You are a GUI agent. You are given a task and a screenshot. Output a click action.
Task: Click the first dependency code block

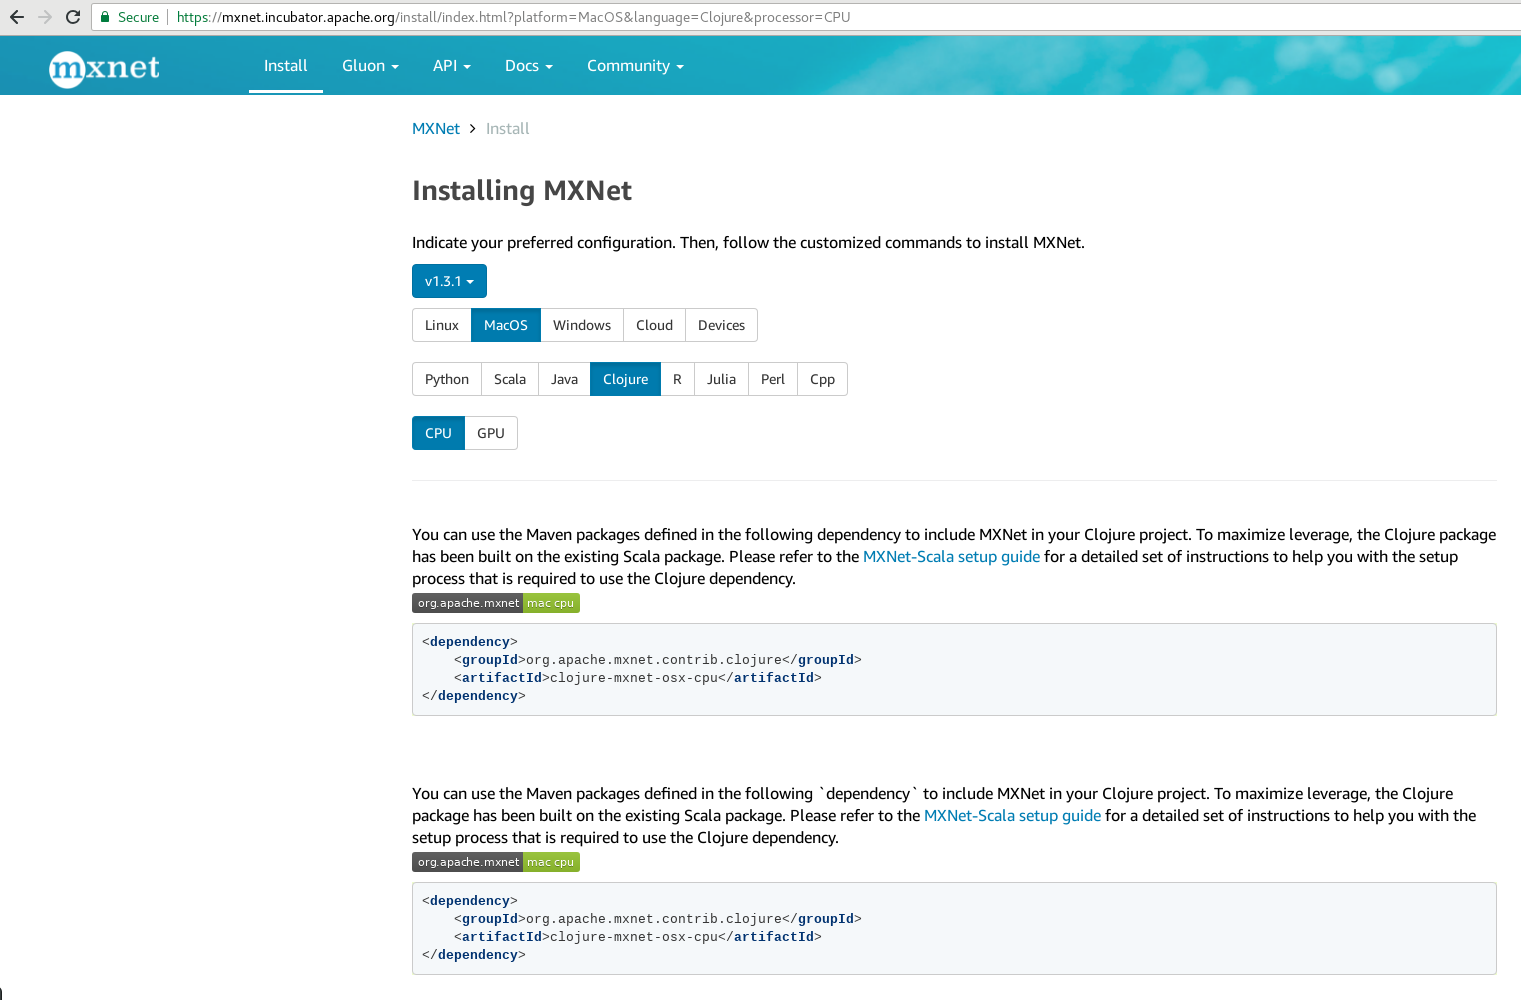point(954,669)
